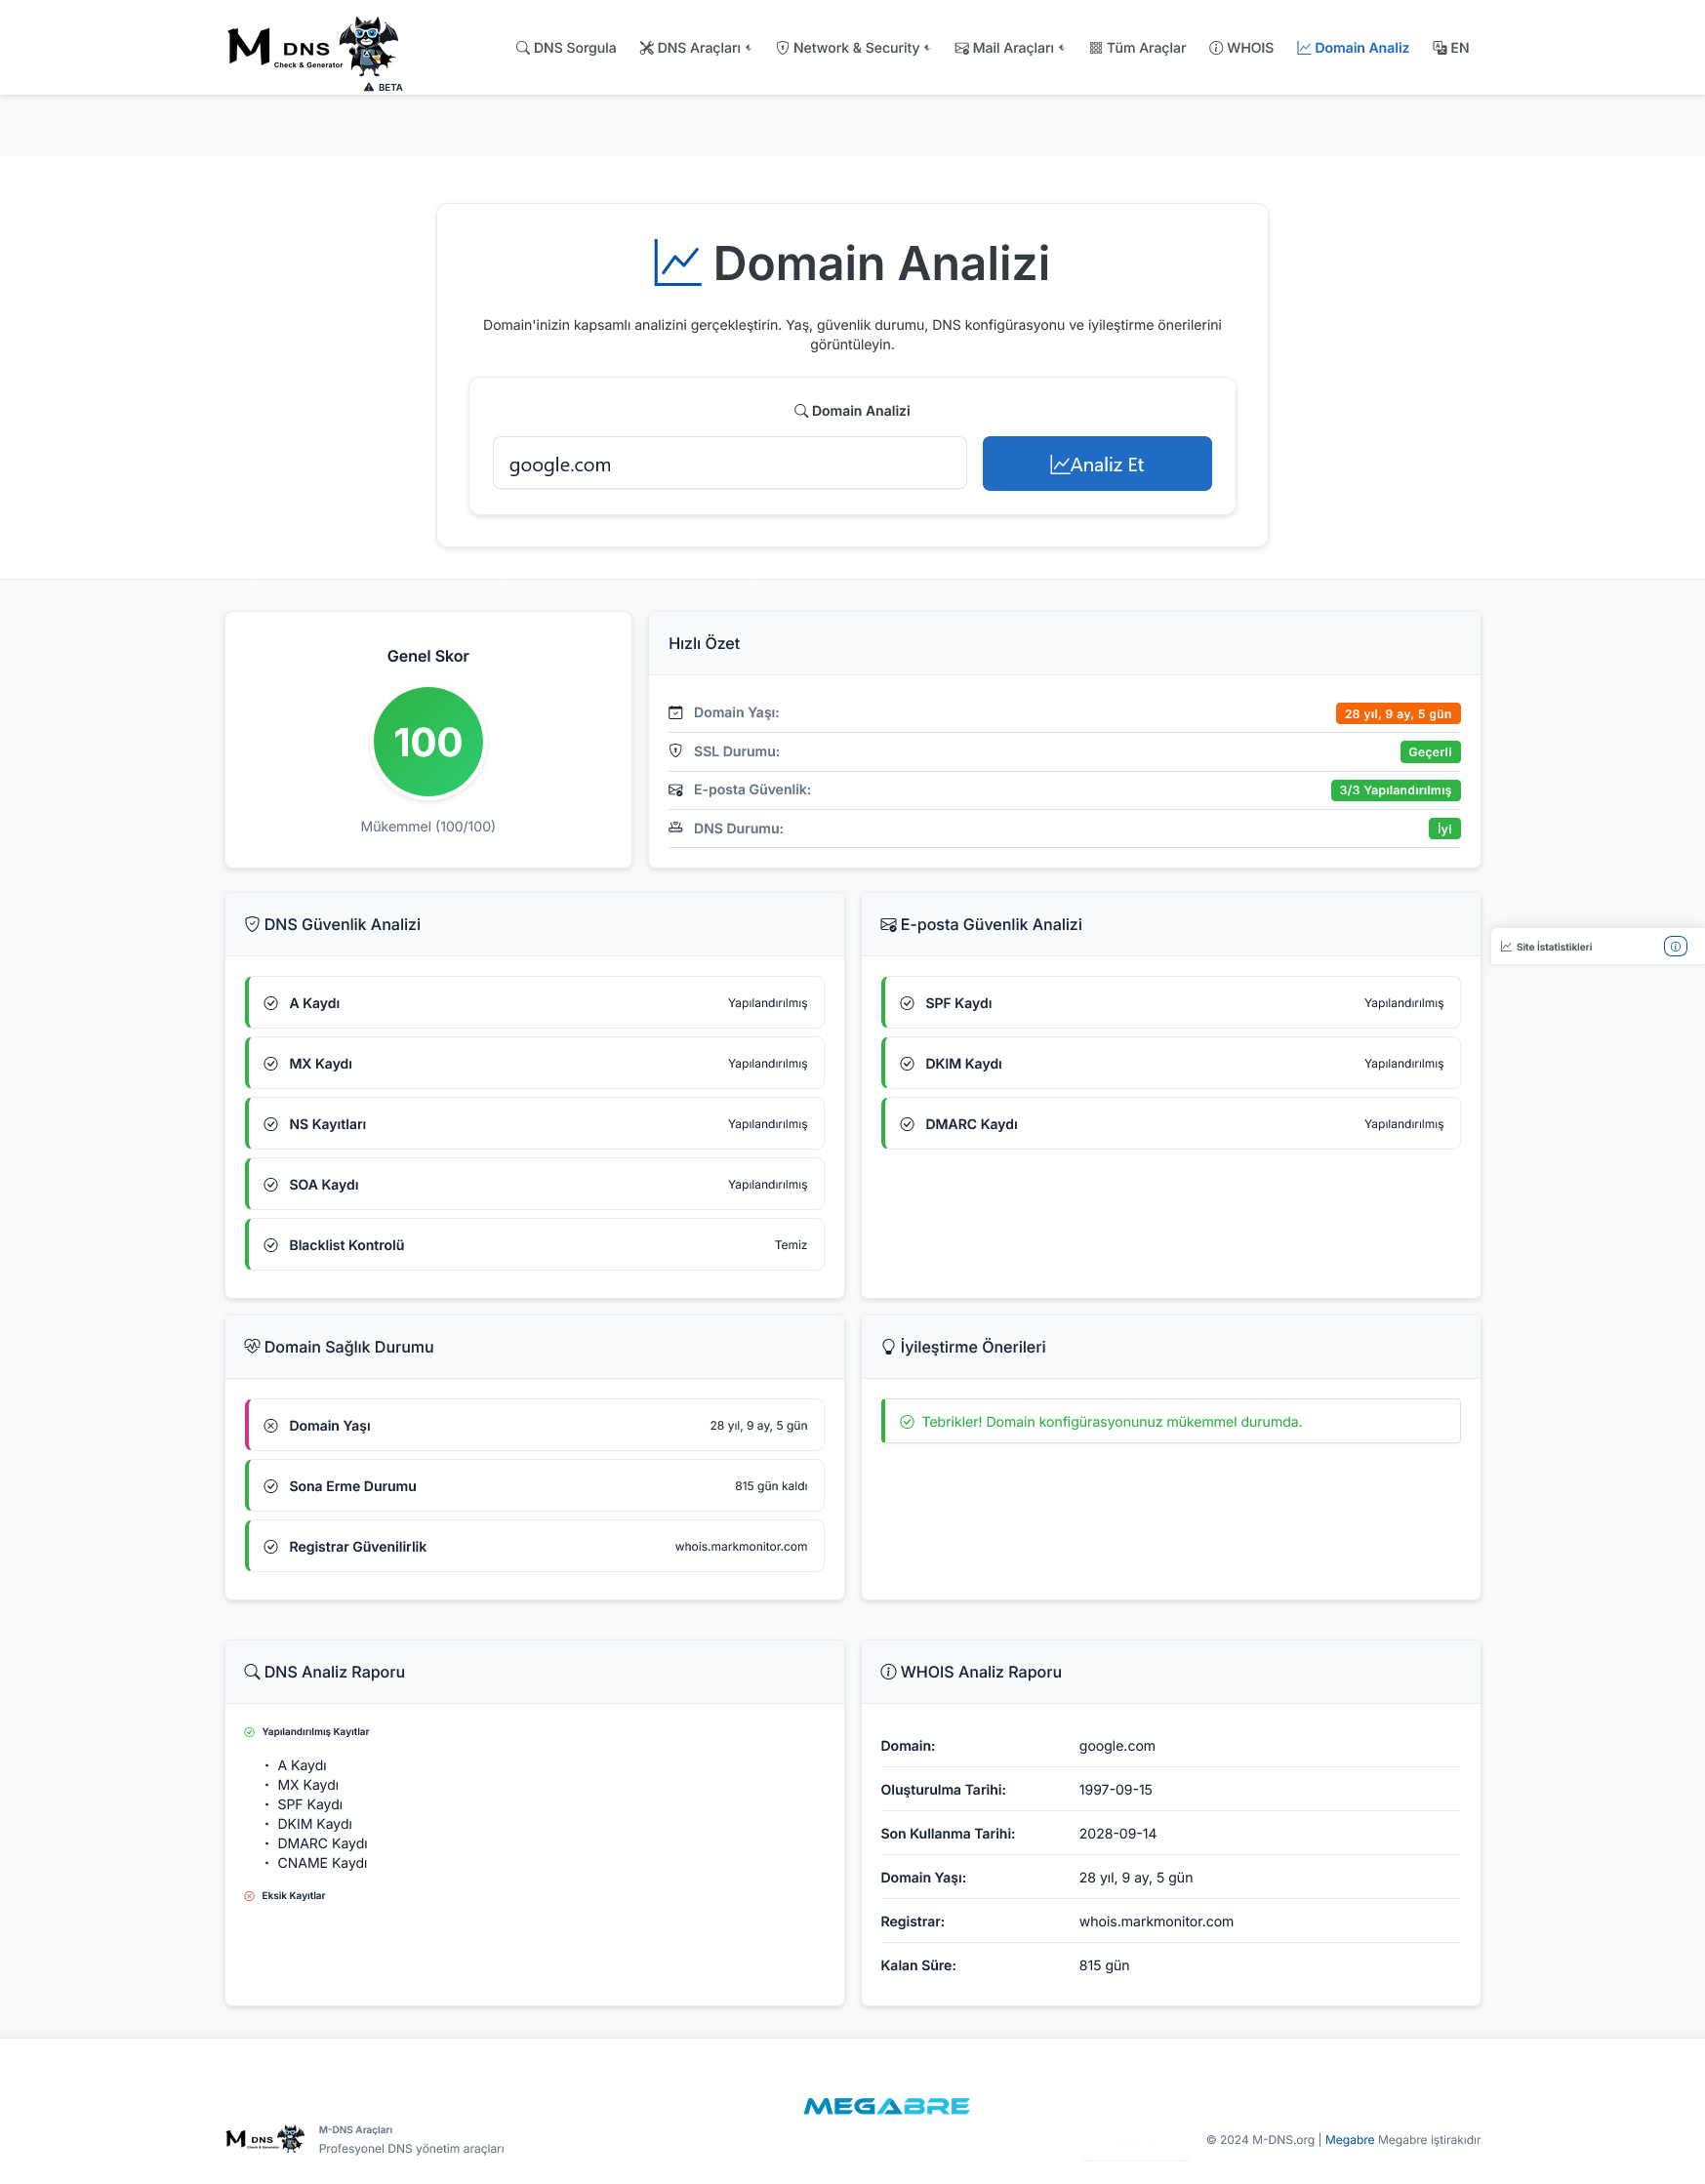Click the check icon on Blacklist Kontrolü row
Image resolution: width=1705 pixels, height=2184 pixels.
pos(271,1245)
